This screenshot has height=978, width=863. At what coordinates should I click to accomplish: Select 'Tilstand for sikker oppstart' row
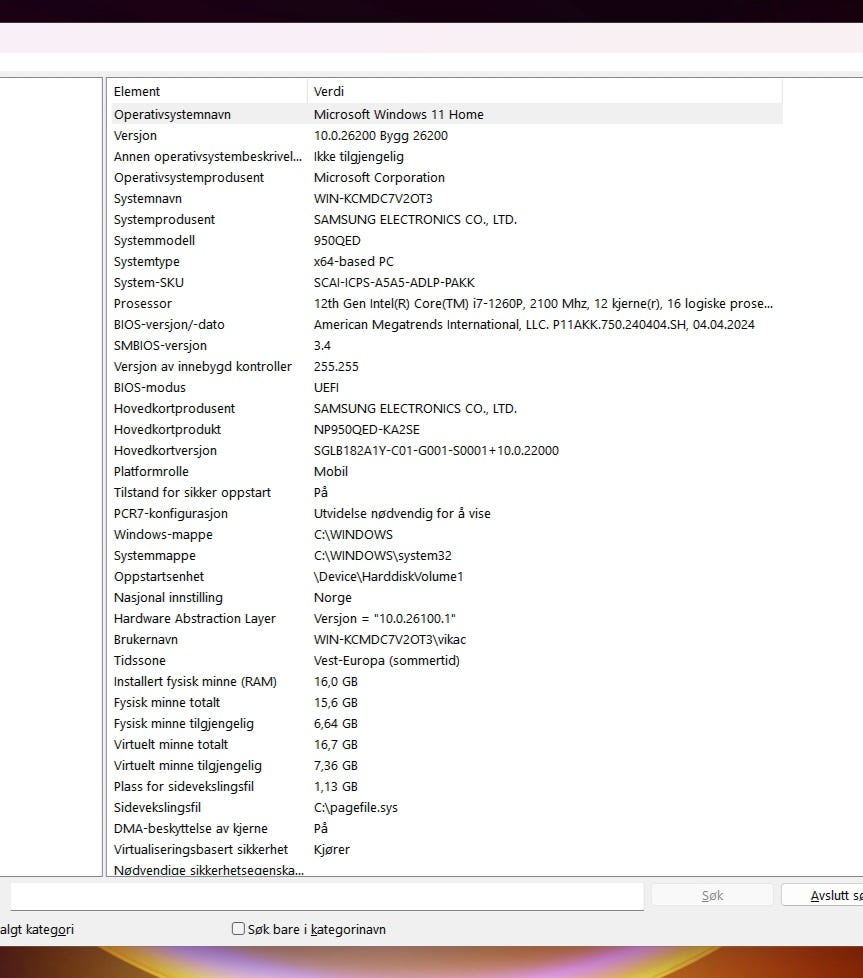click(x=192, y=492)
